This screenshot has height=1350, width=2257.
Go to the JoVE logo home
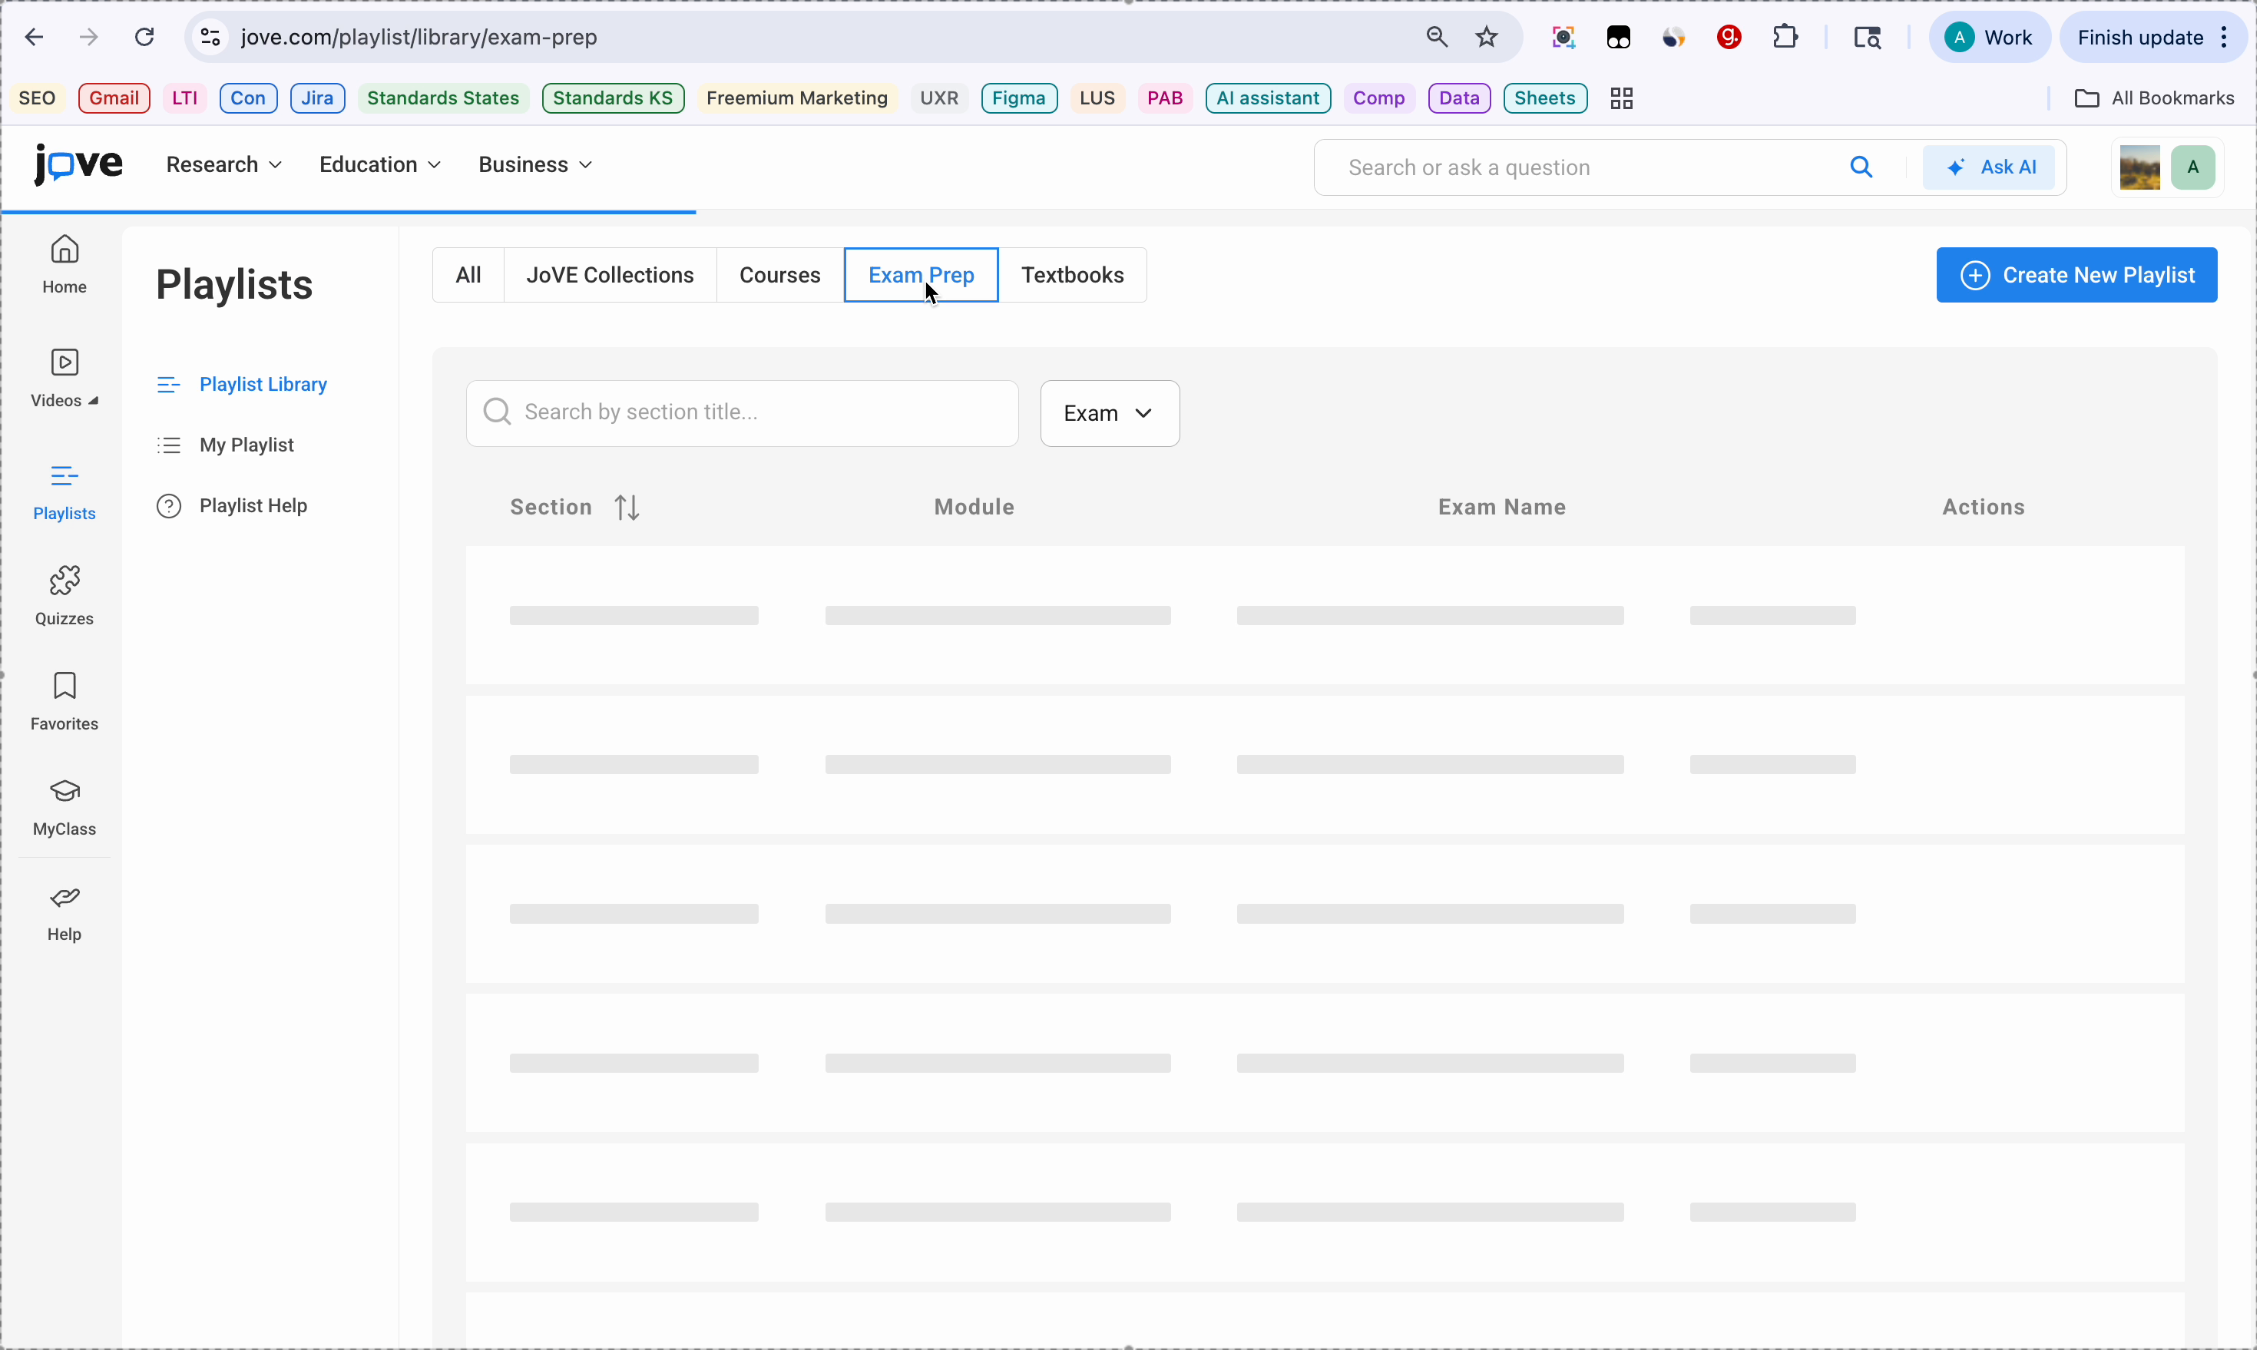point(78,164)
